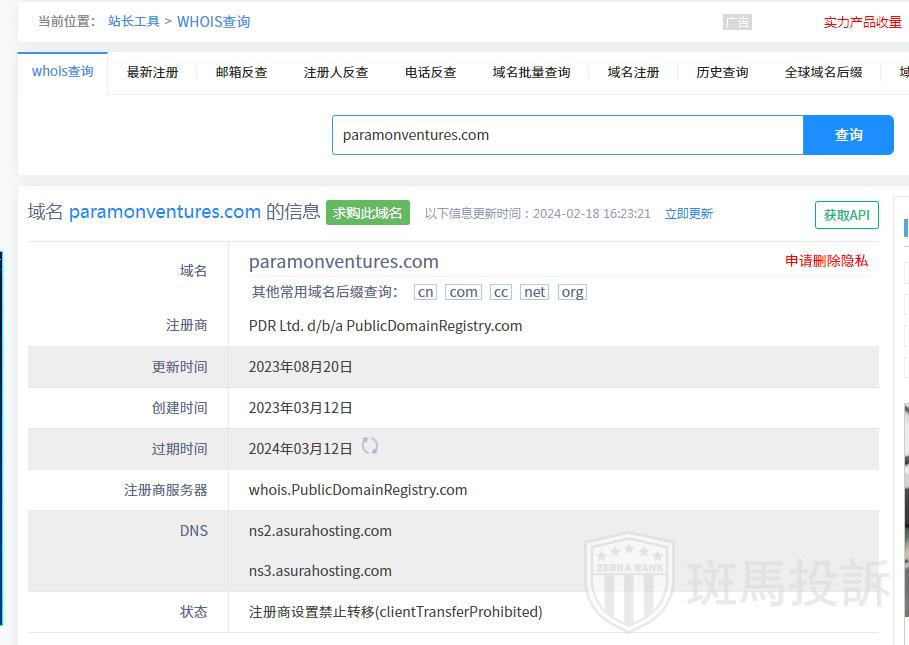This screenshot has height=645, width=909.
Task: Click the refresh icon beside expiration date
Action: (x=370, y=446)
